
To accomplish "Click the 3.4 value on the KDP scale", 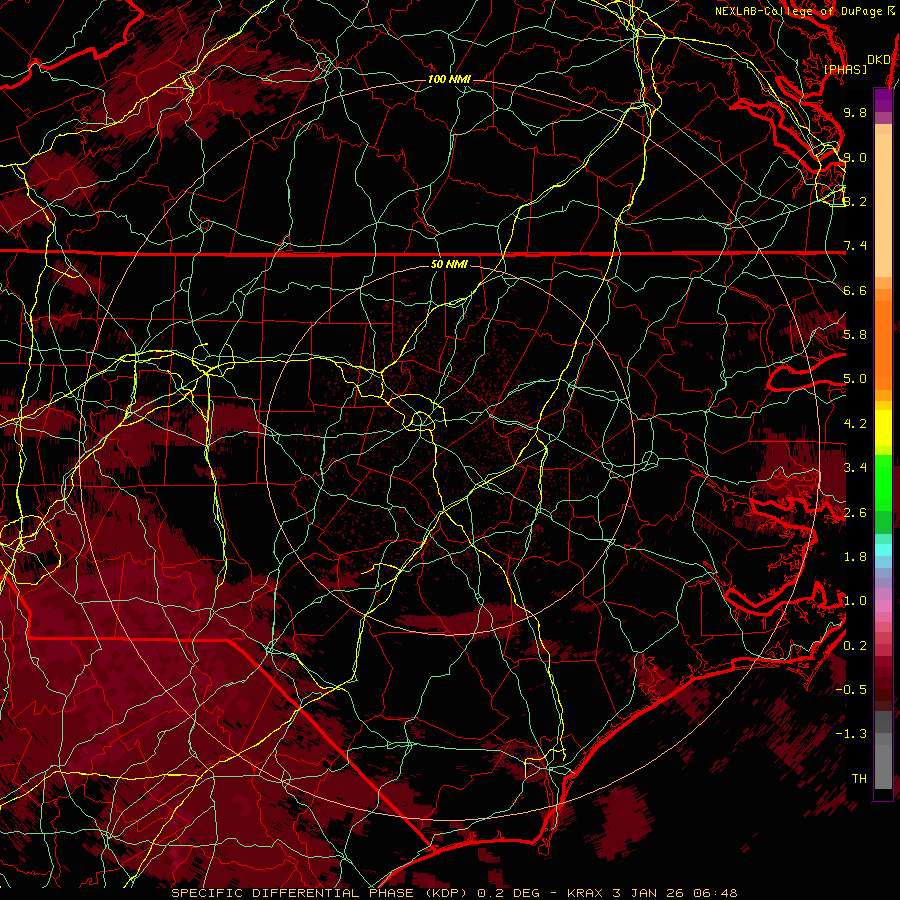I will [855, 468].
